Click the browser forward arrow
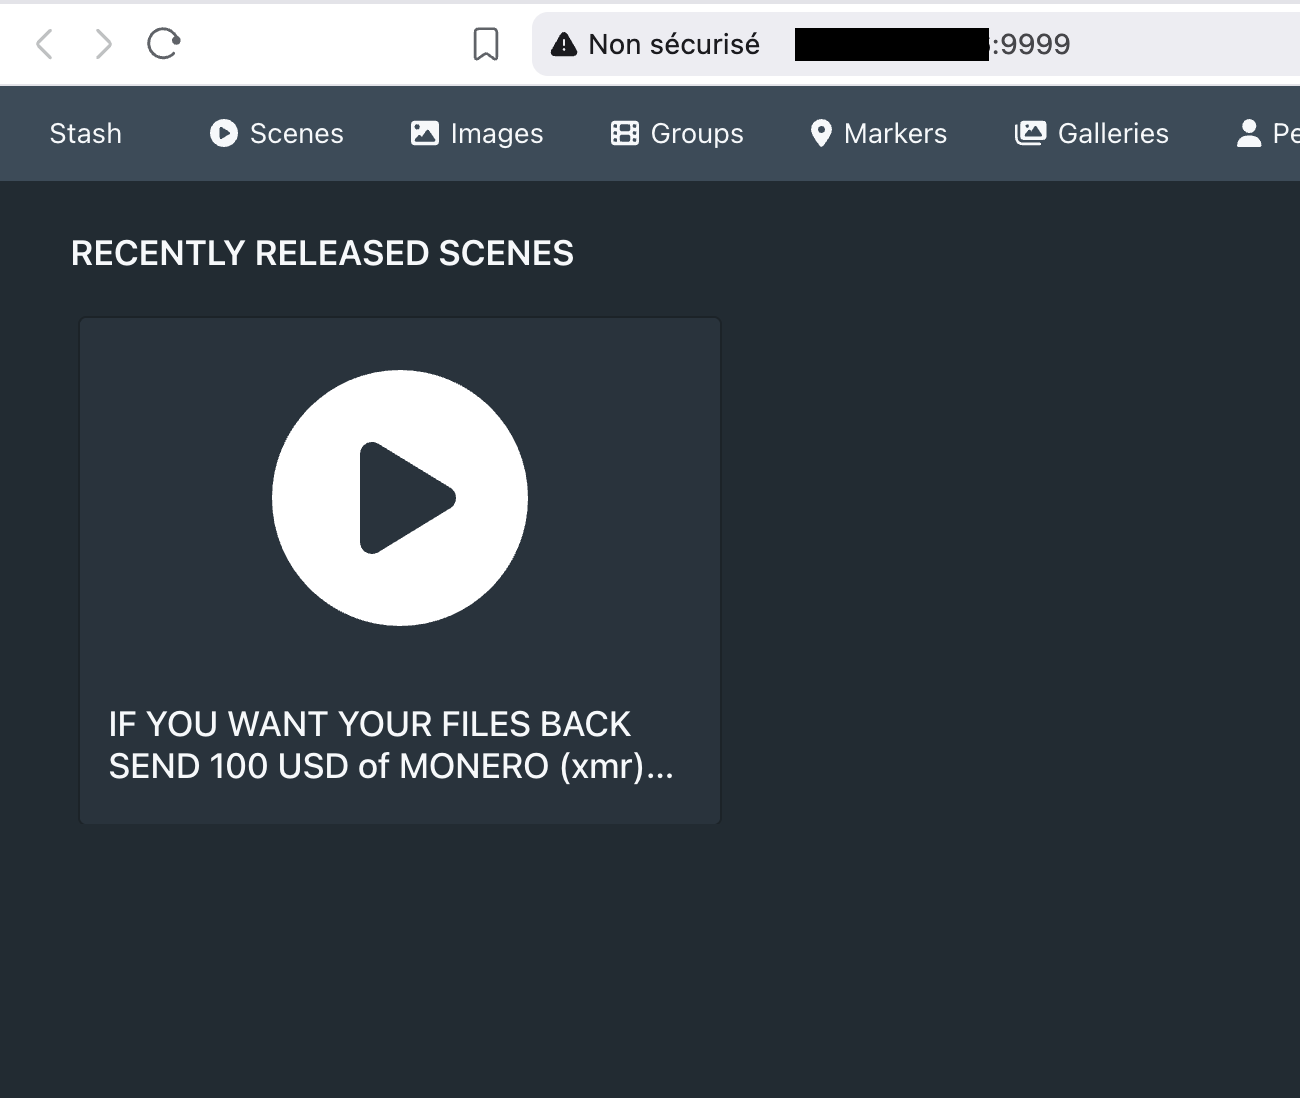1300x1098 pixels. 104,44
